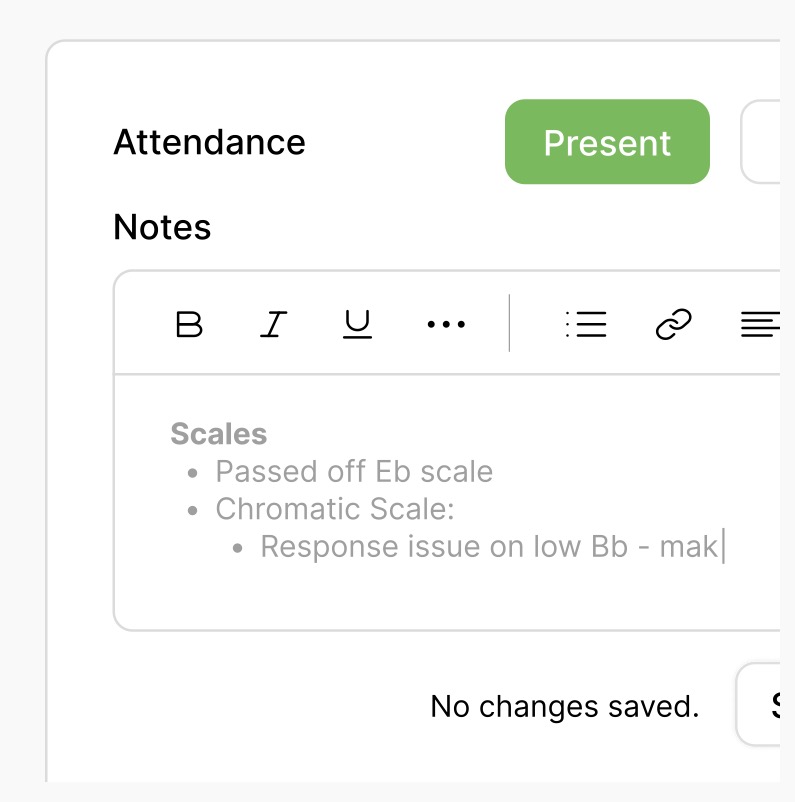Insert a hyperlink using the link icon
This screenshot has height=802, width=795.
point(674,323)
